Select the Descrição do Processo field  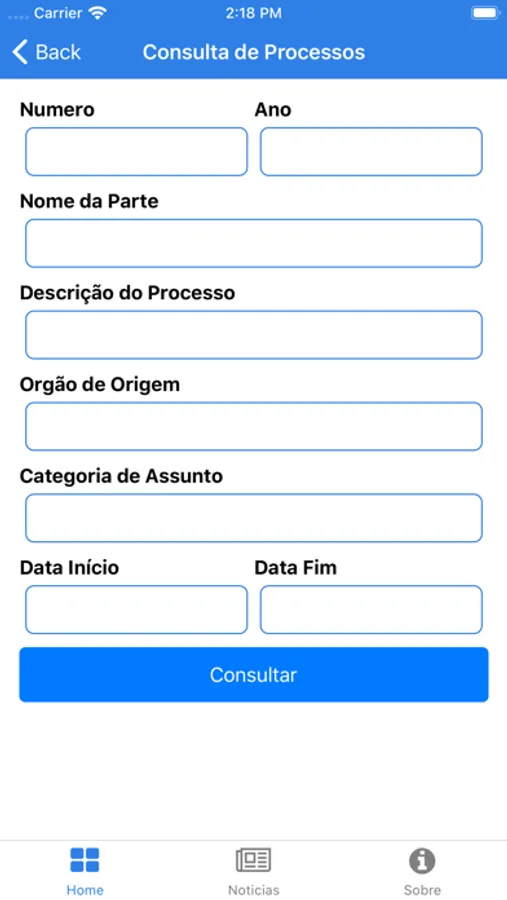click(x=254, y=335)
